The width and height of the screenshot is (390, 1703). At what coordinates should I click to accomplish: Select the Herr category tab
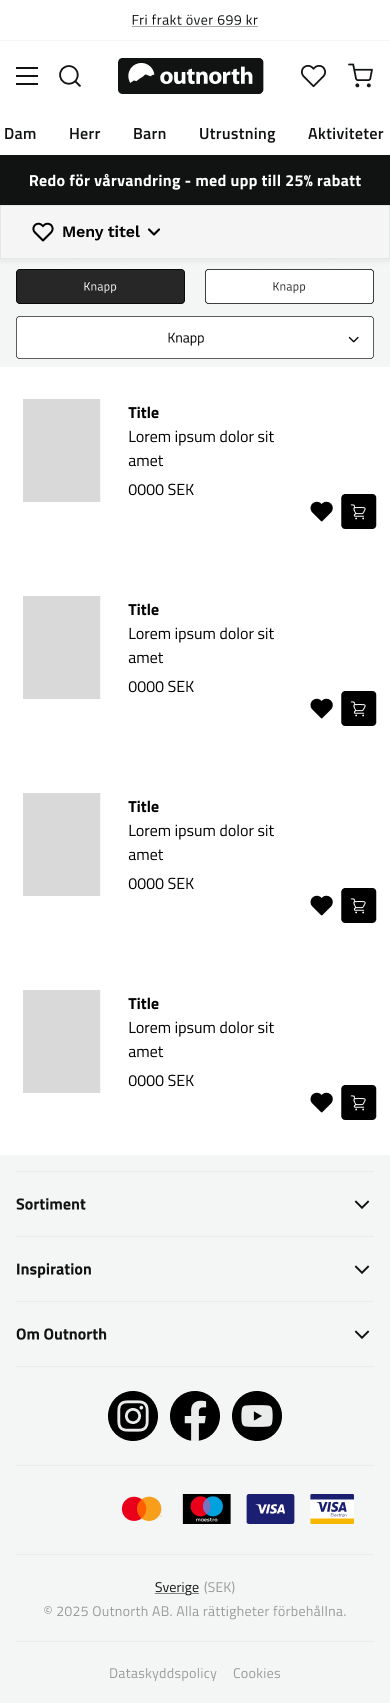pos(85,134)
